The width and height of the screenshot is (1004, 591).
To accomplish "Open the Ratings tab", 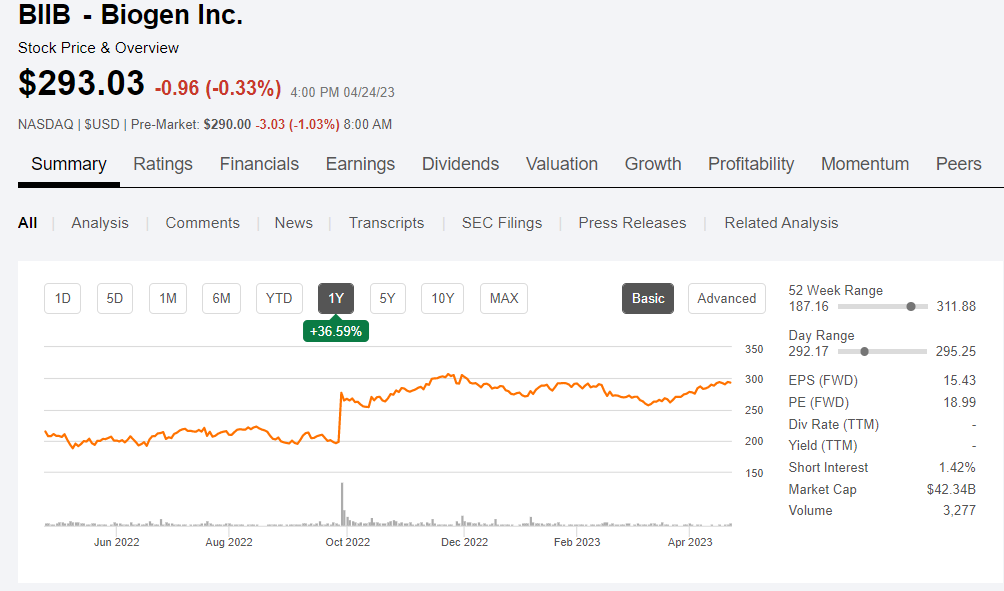I will (163, 164).
